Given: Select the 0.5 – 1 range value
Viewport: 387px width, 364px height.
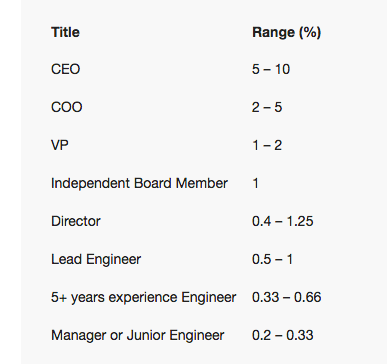Looking at the screenshot, I should [272, 259].
